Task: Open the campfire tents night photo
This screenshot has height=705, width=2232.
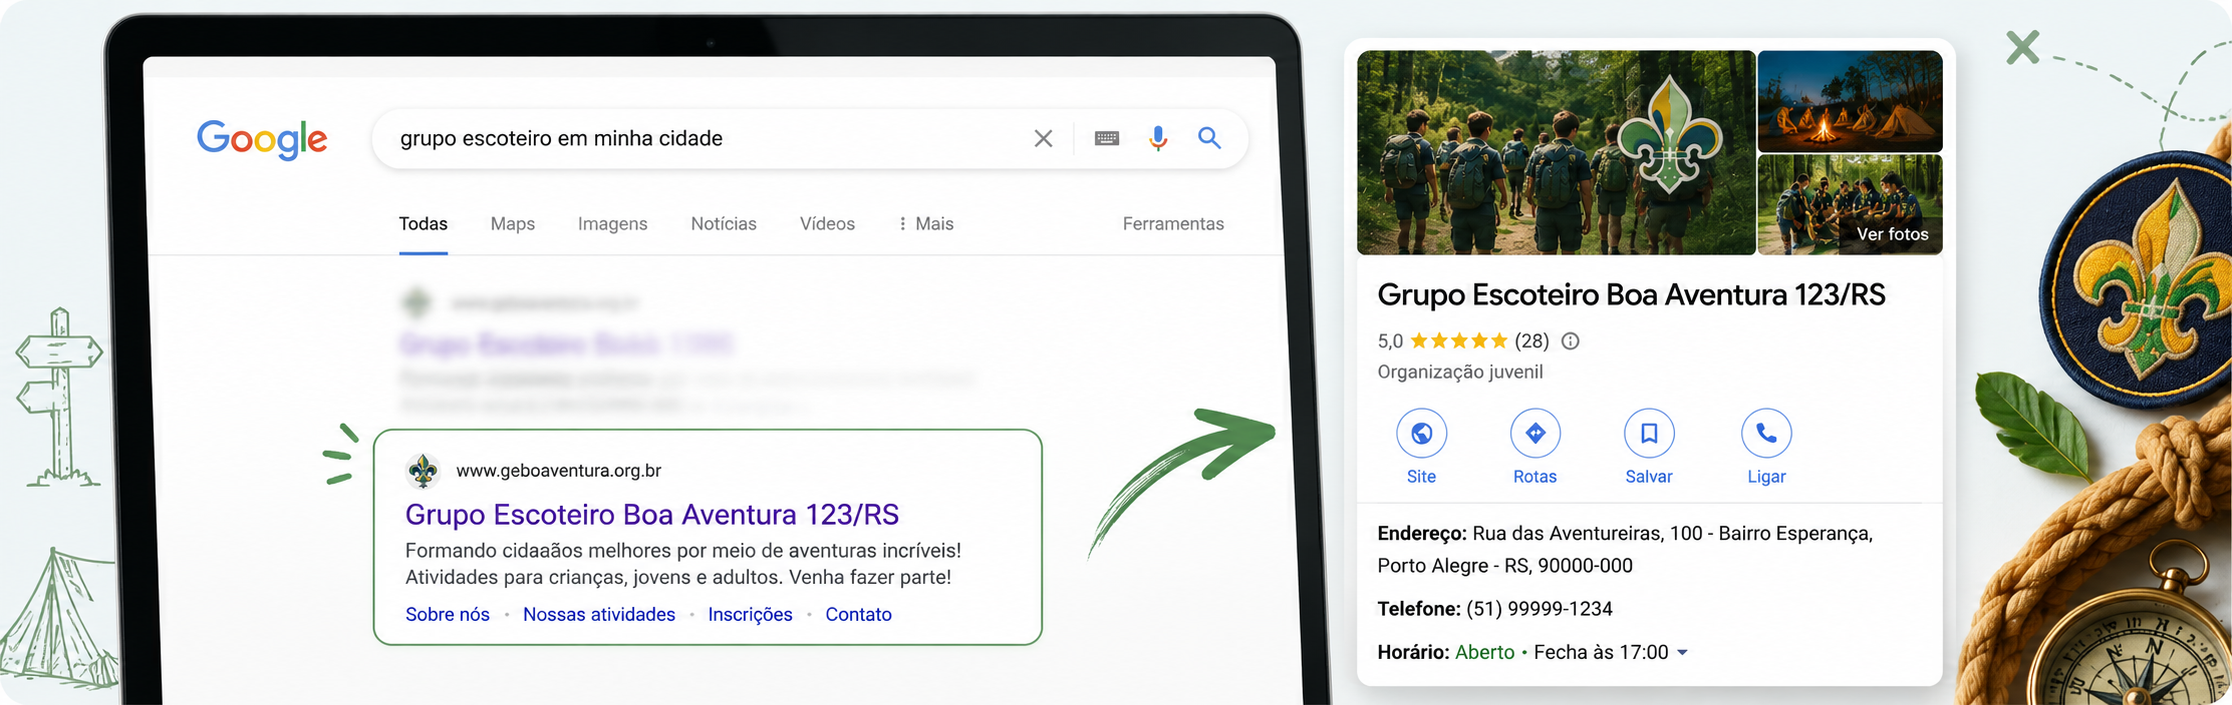Action: pos(1850,101)
